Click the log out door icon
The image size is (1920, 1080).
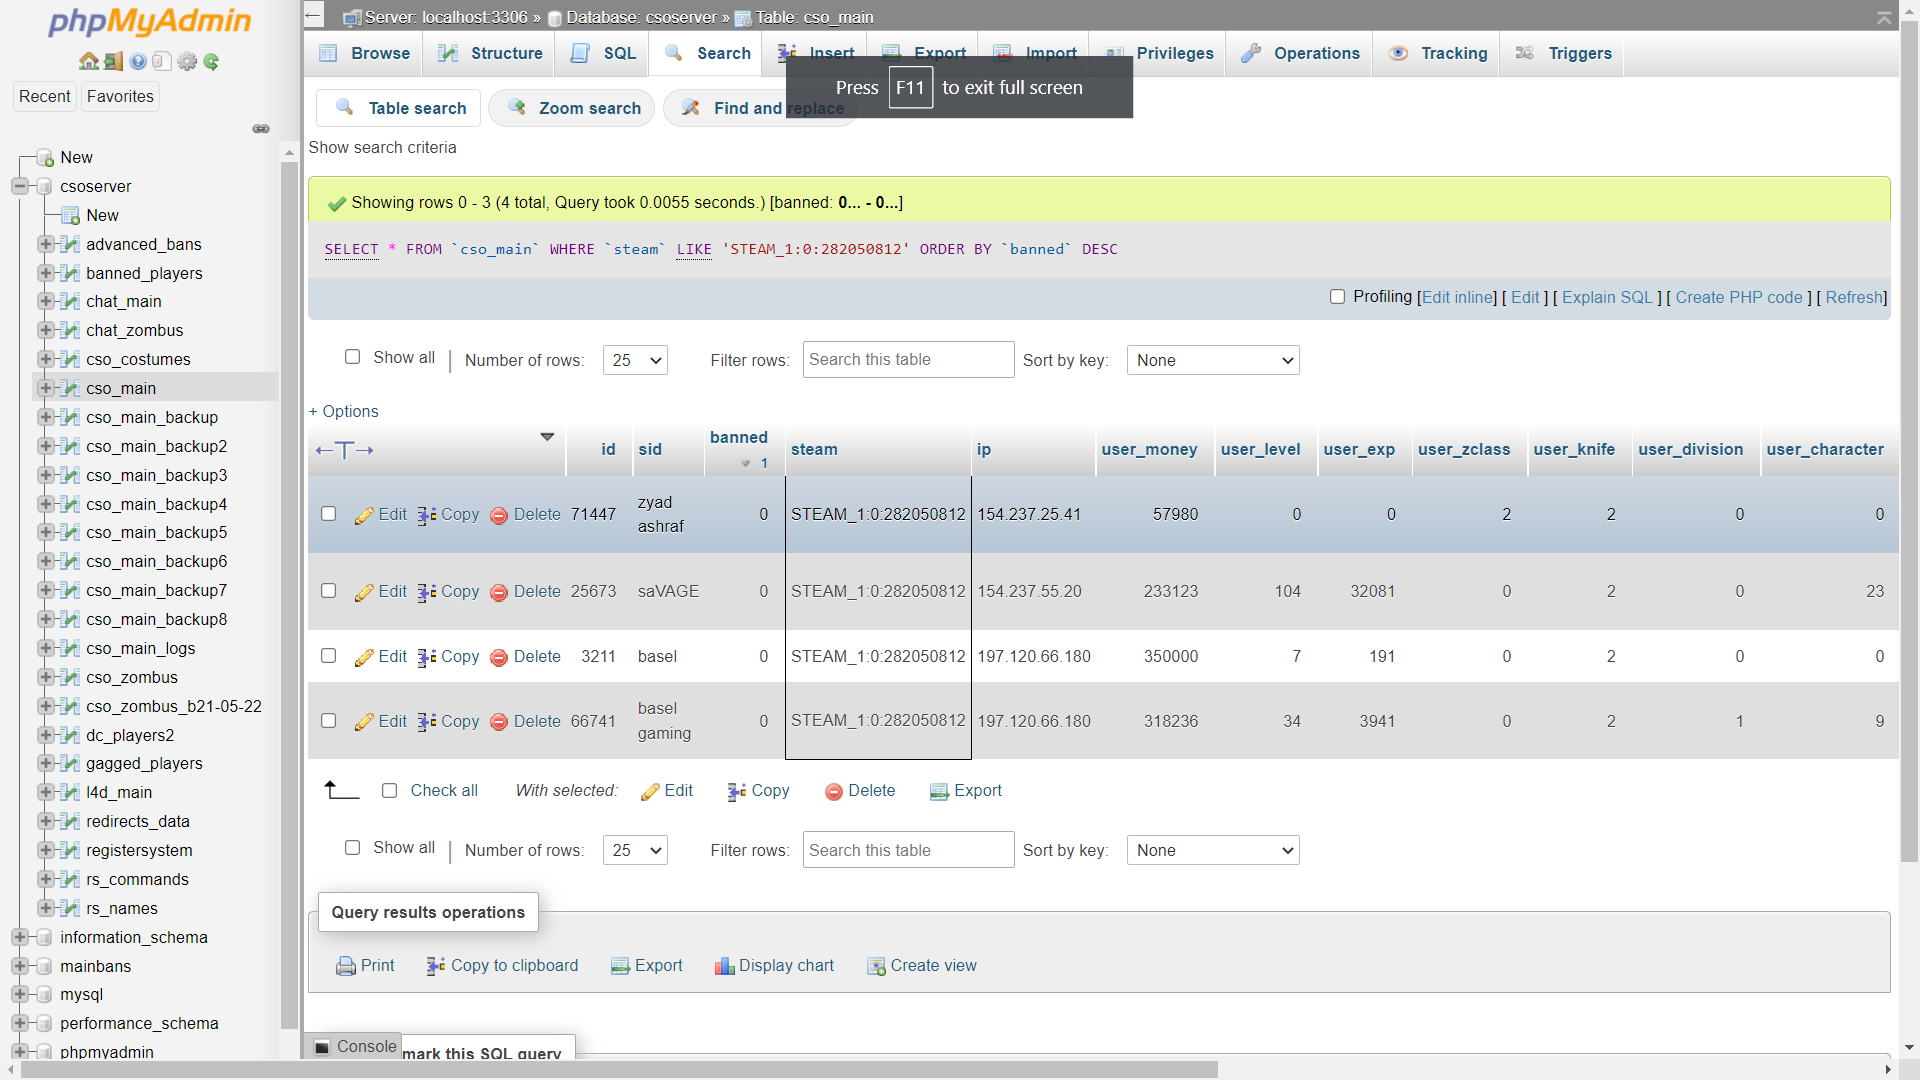click(x=113, y=62)
